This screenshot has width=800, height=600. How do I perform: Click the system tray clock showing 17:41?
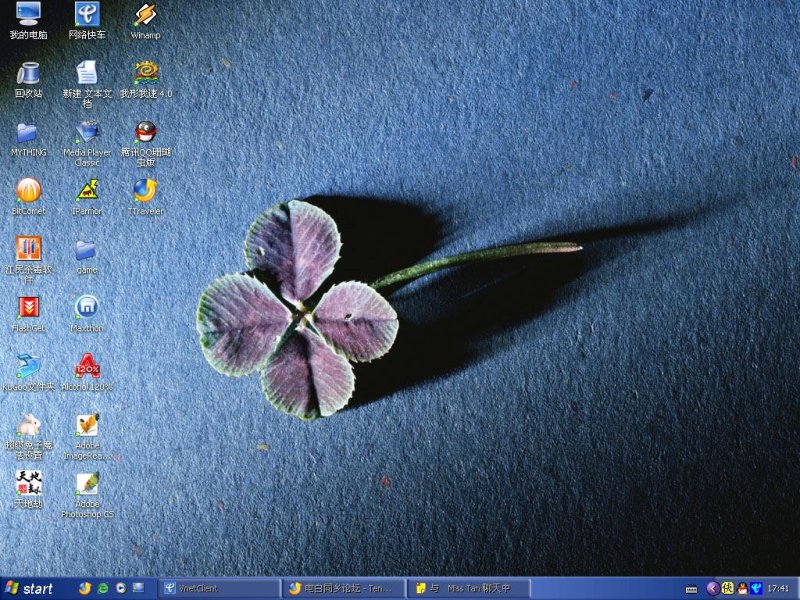[780, 588]
